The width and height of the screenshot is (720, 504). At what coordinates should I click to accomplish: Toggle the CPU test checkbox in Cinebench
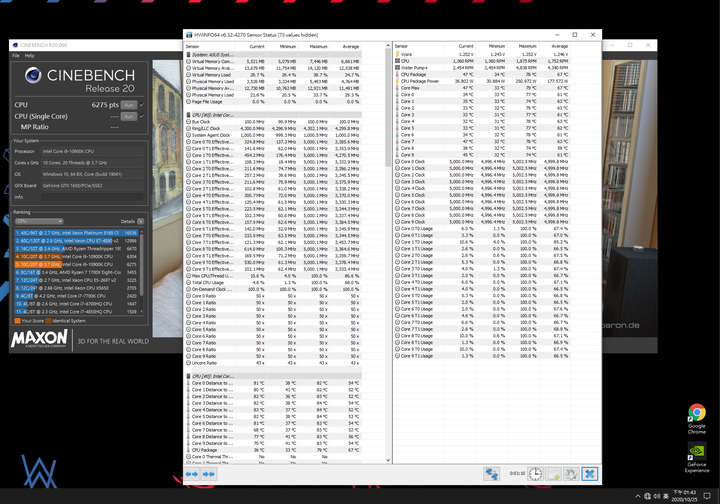click(x=142, y=105)
